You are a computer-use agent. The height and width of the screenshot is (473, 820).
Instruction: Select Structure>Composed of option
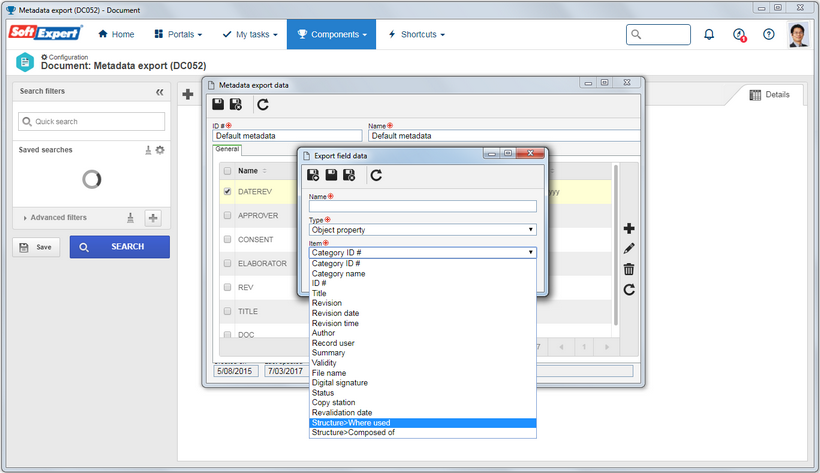pyautogui.click(x=423, y=433)
